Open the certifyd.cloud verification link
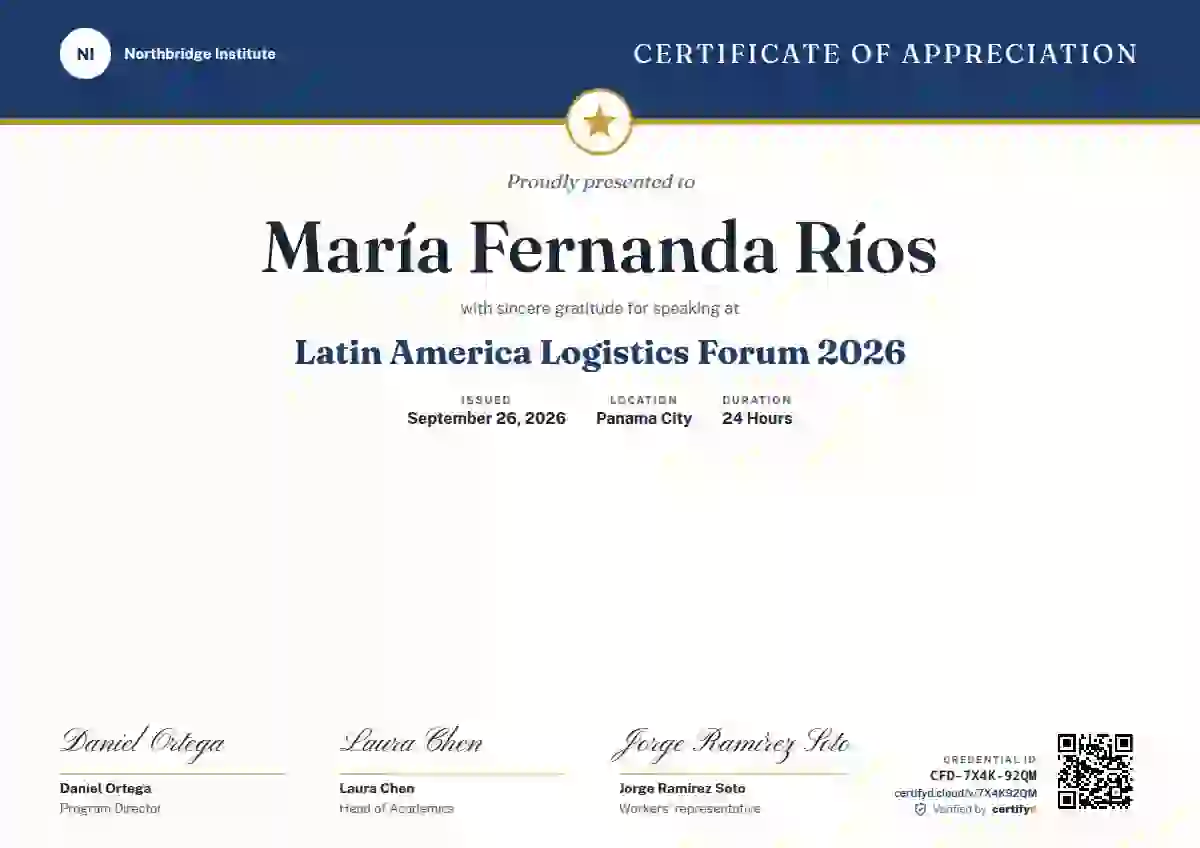The width and height of the screenshot is (1200, 848). [965, 793]
